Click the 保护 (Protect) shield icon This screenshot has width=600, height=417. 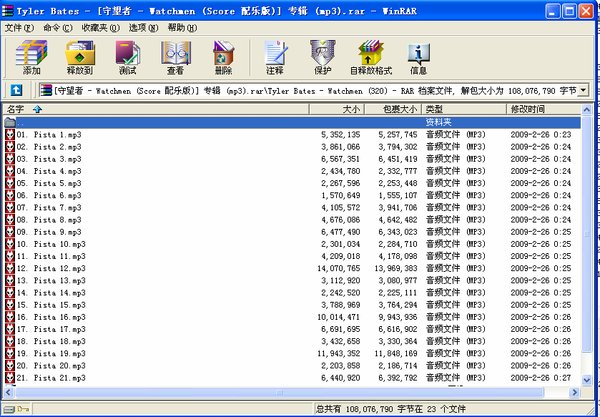323,57
